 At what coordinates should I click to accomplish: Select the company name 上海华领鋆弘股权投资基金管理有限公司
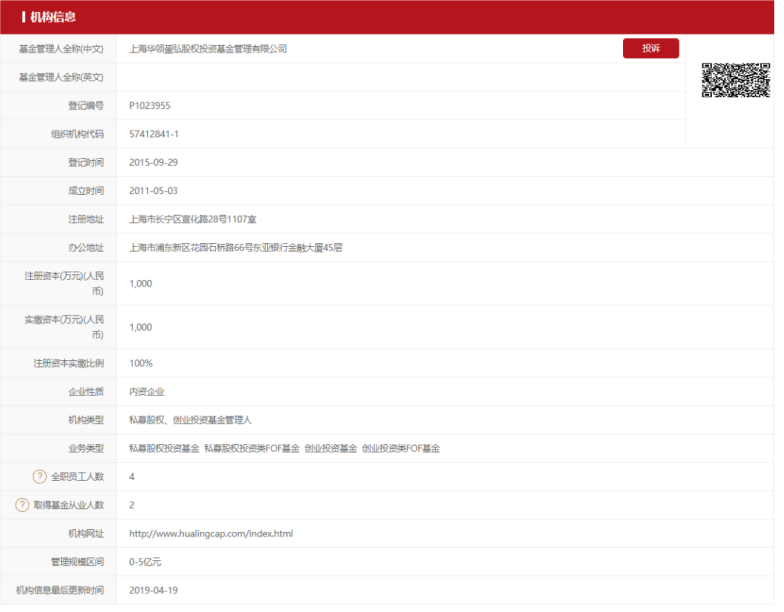pos(210,49)
